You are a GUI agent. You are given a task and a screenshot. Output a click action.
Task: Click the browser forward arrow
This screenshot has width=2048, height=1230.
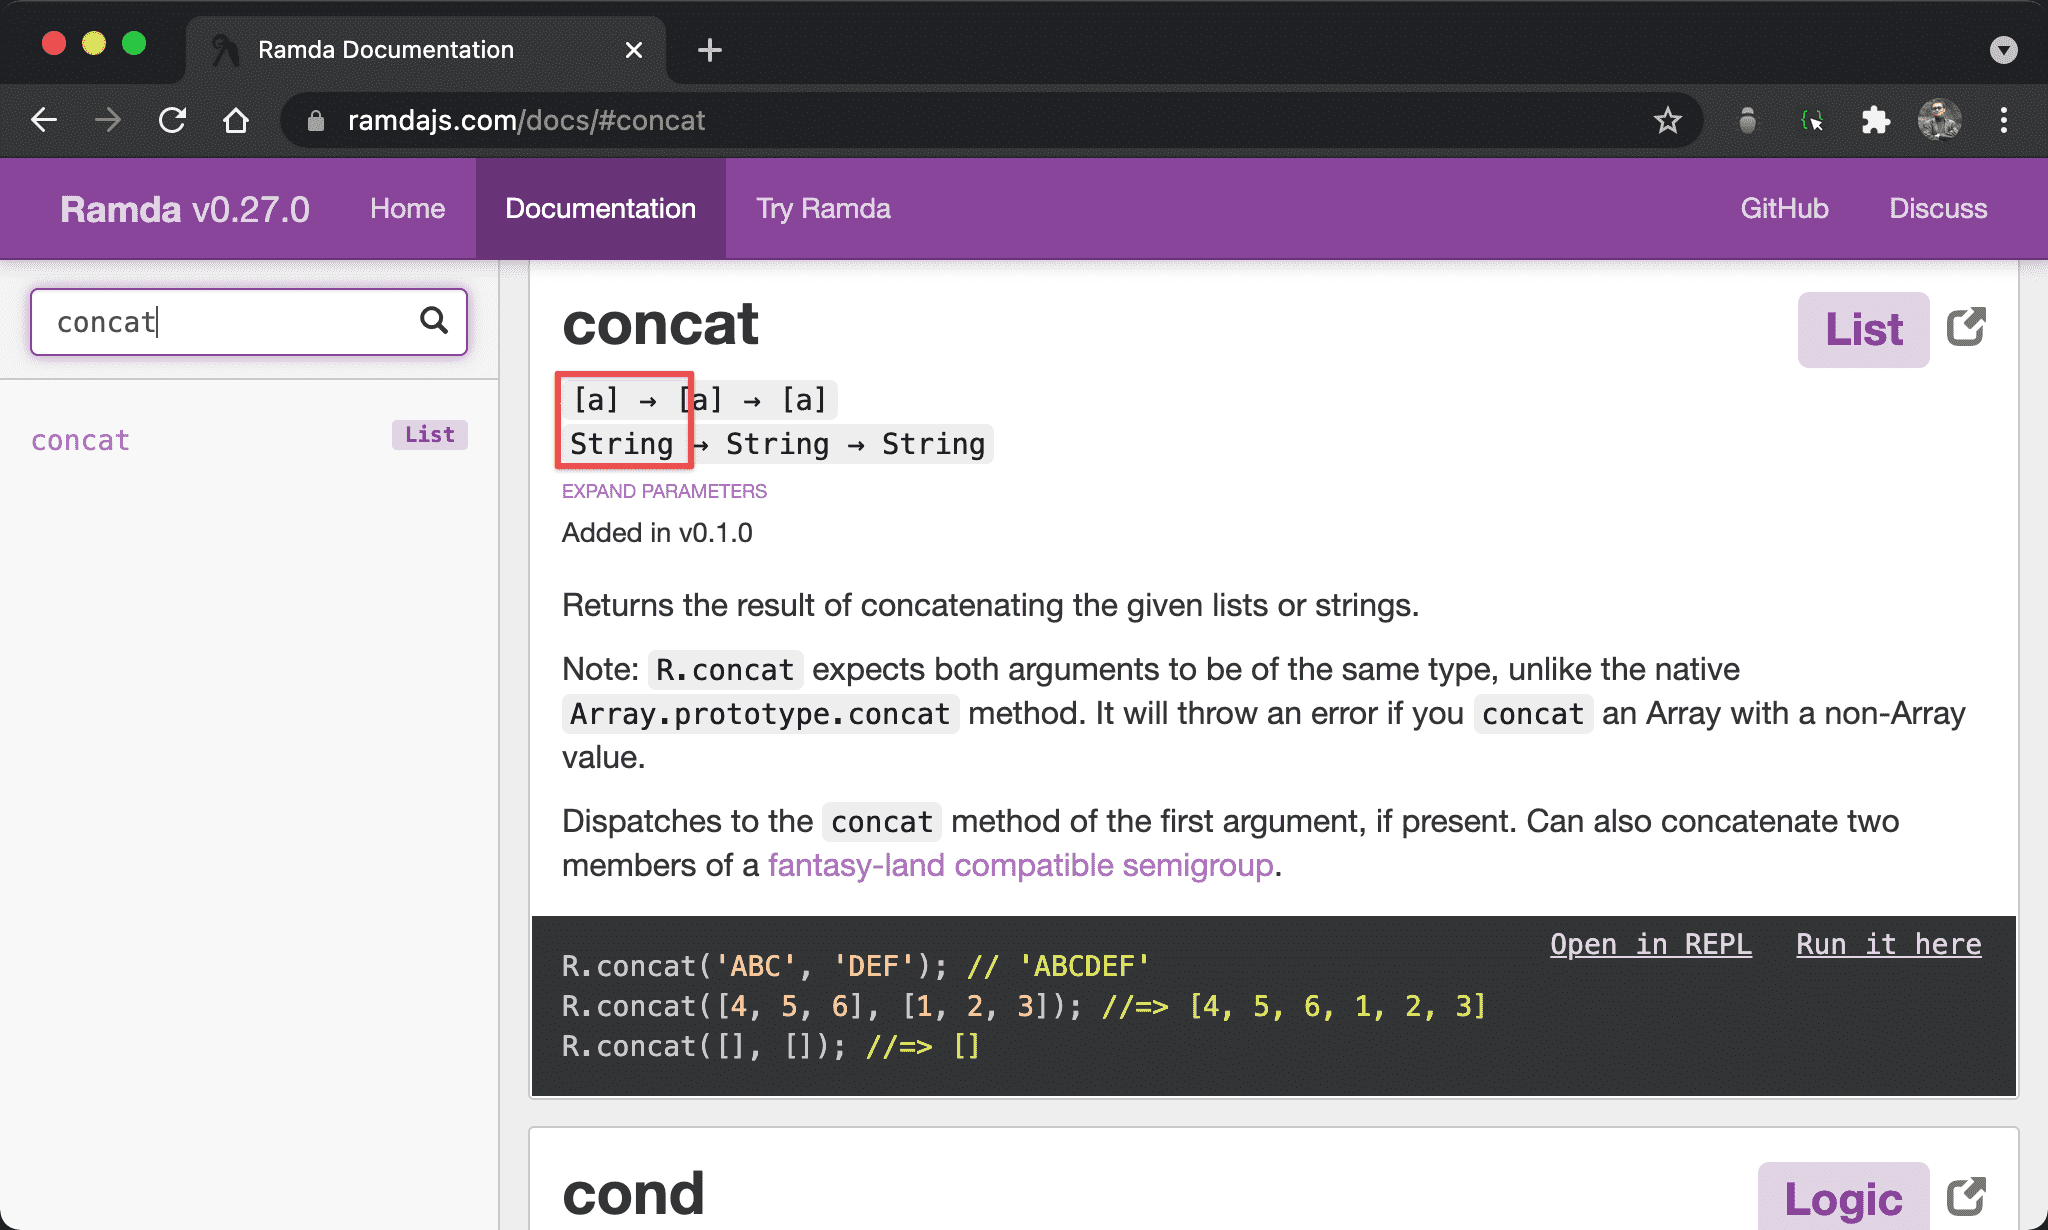(108, 121)
